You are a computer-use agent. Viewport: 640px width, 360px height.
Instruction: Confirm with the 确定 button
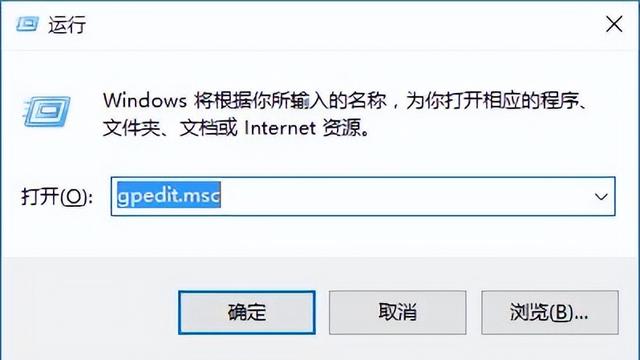click(x=247, y=312)
